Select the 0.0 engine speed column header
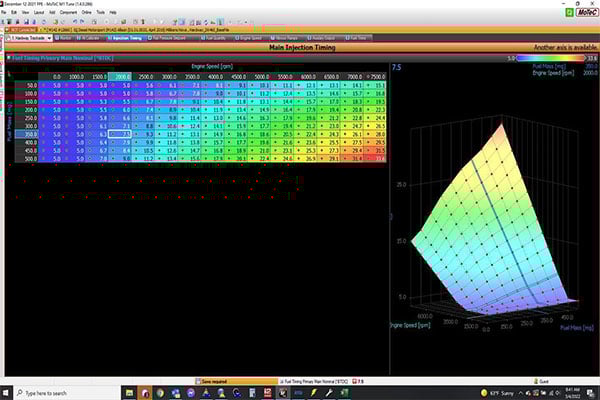 (50, 77)
